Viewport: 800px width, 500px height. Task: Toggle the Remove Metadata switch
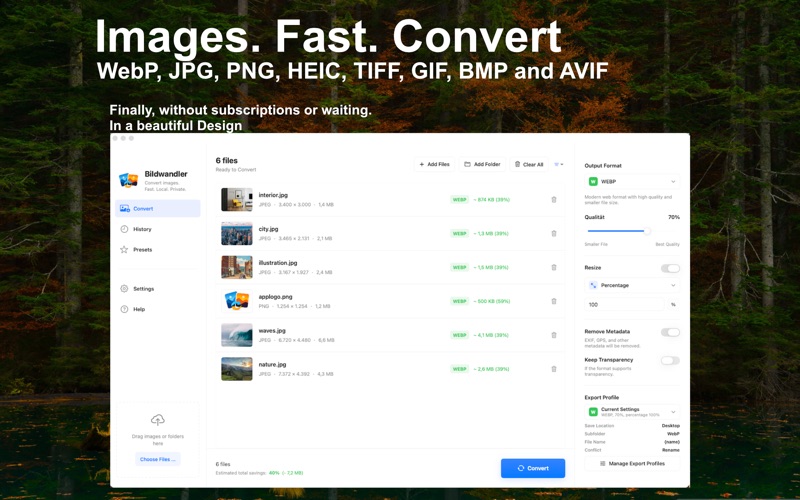click(x=670, y=333)
